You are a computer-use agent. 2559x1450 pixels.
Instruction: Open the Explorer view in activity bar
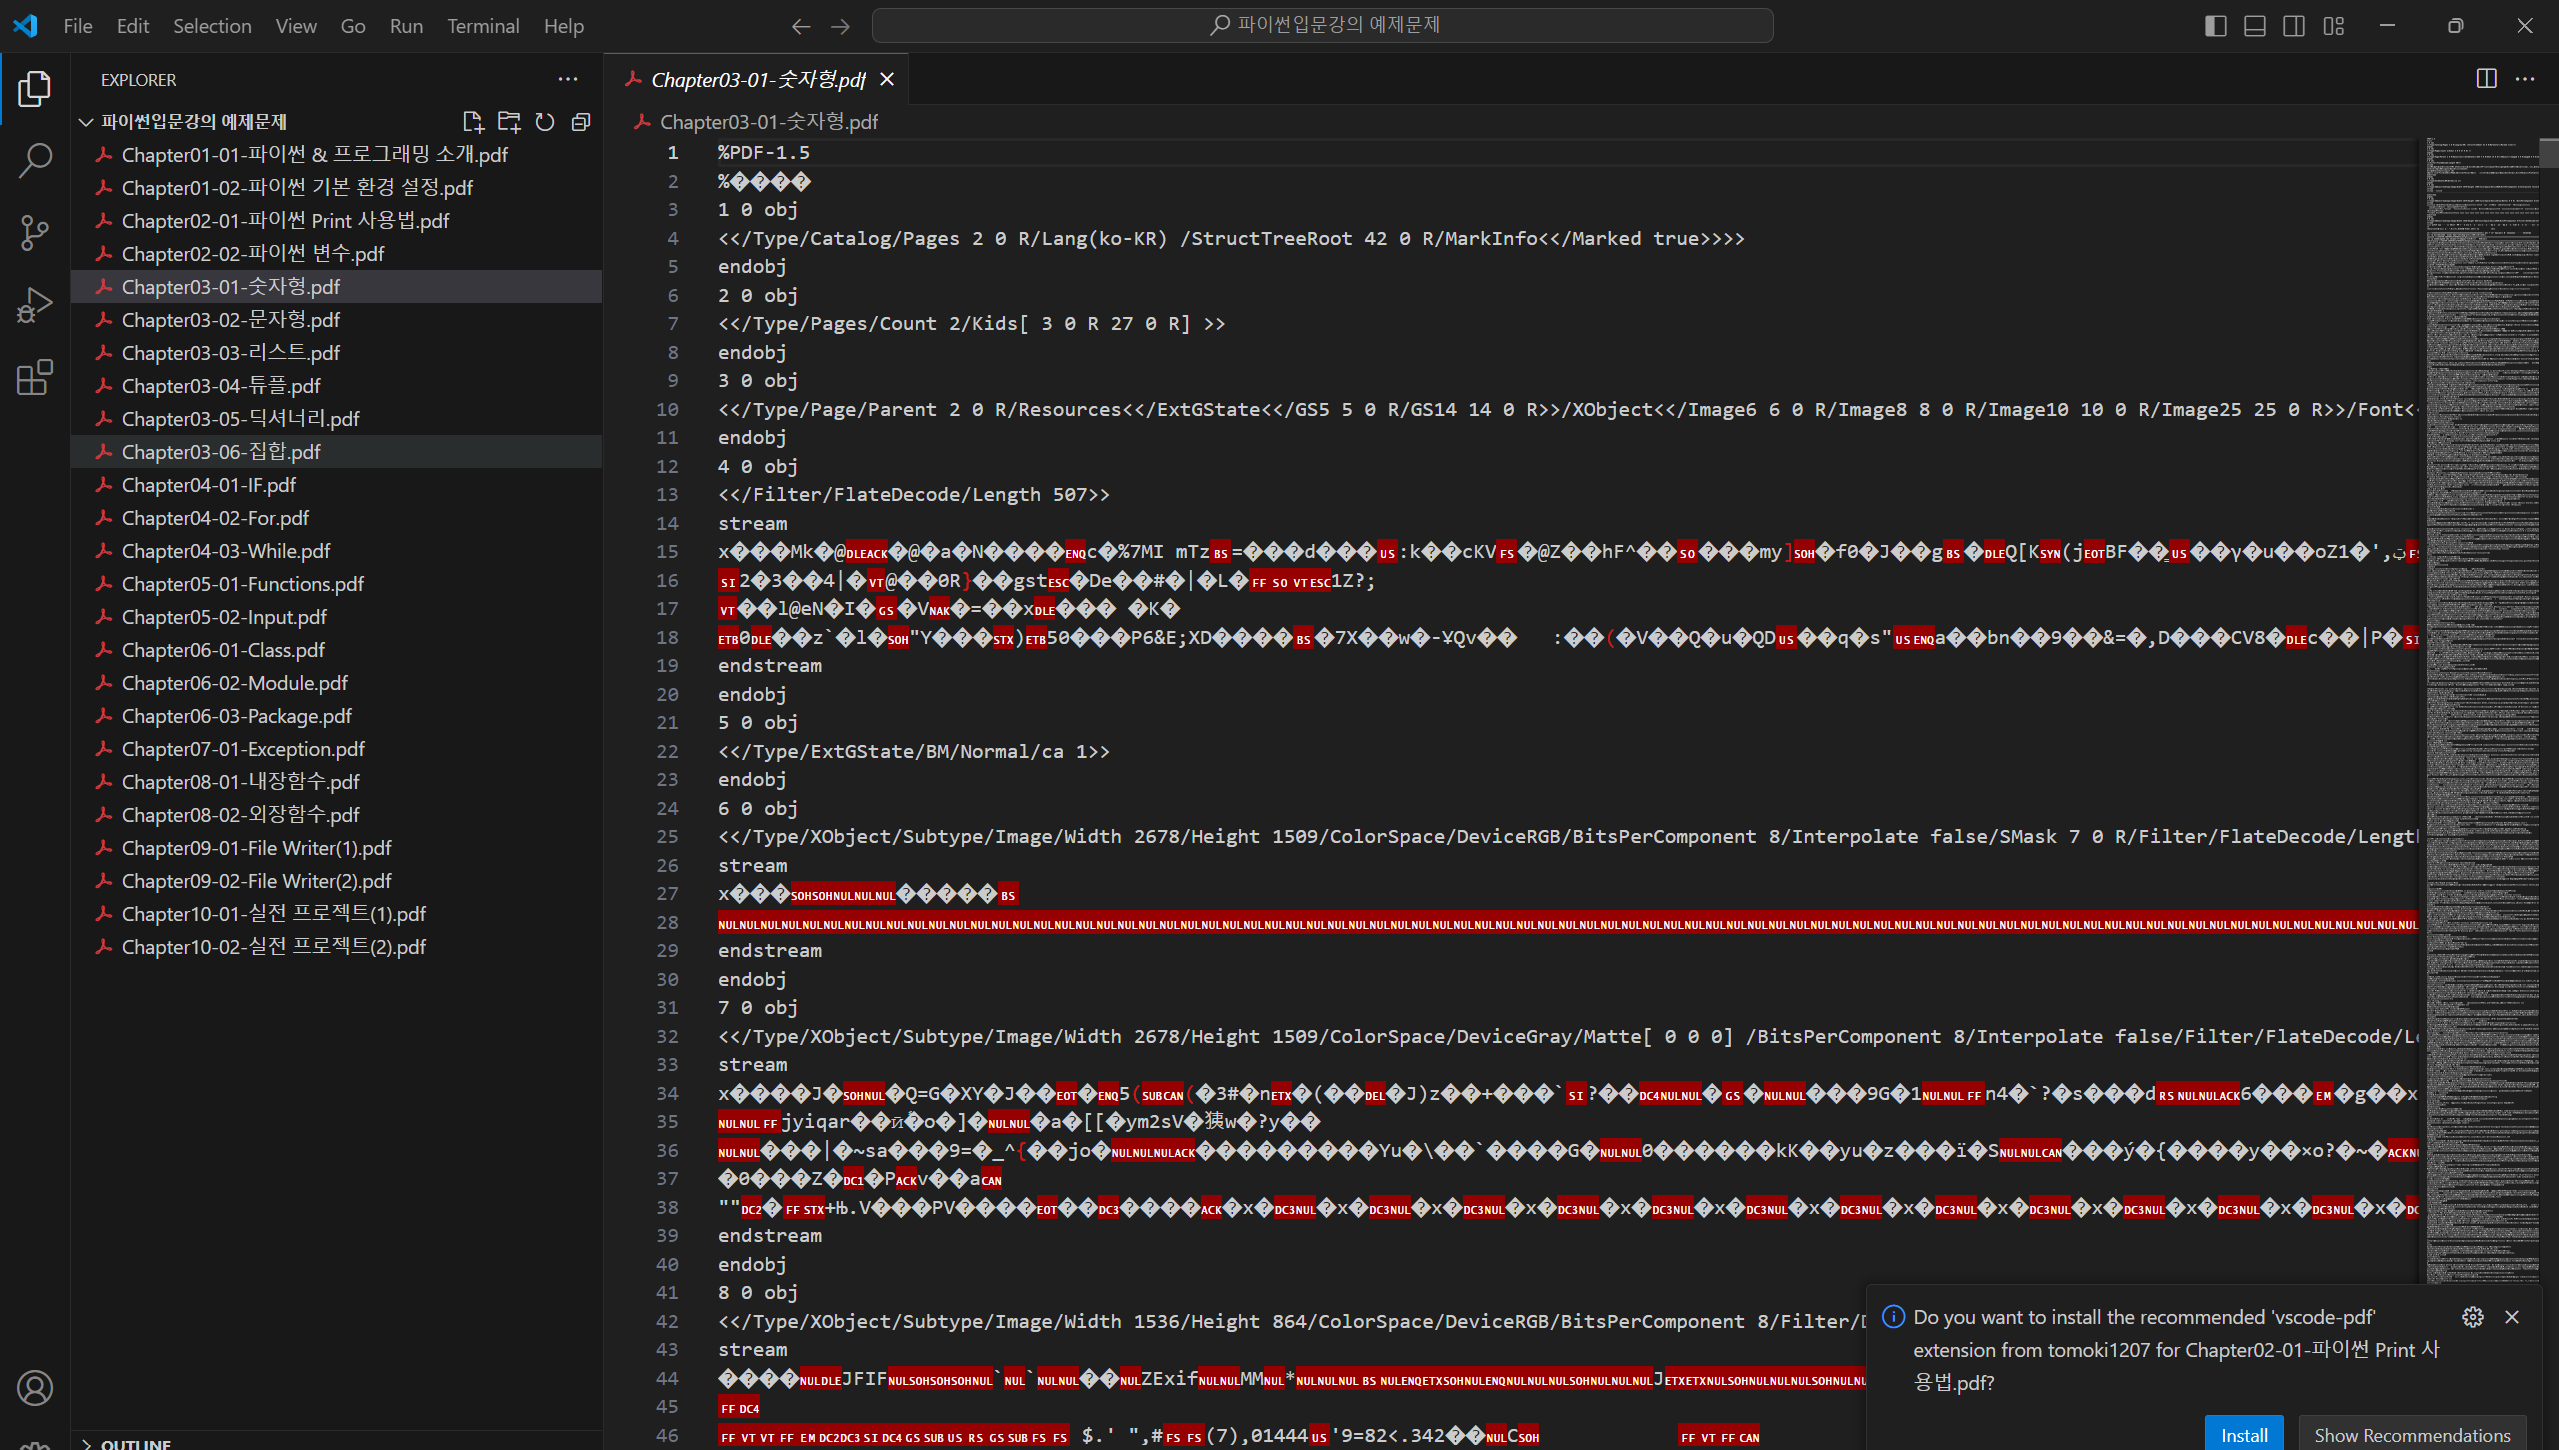(x=35, y=89)
